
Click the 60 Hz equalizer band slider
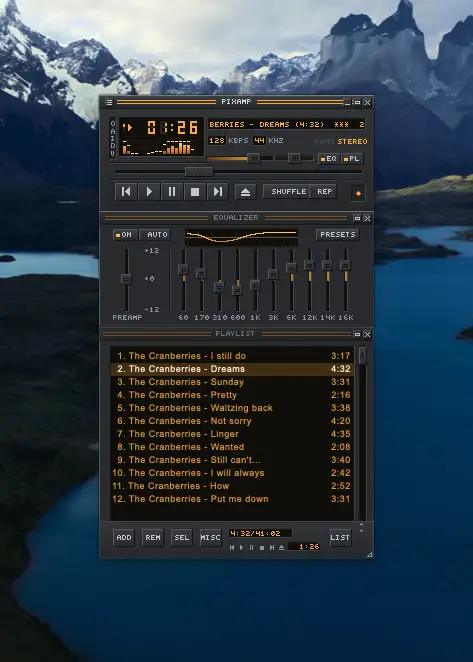click(183, 269)
